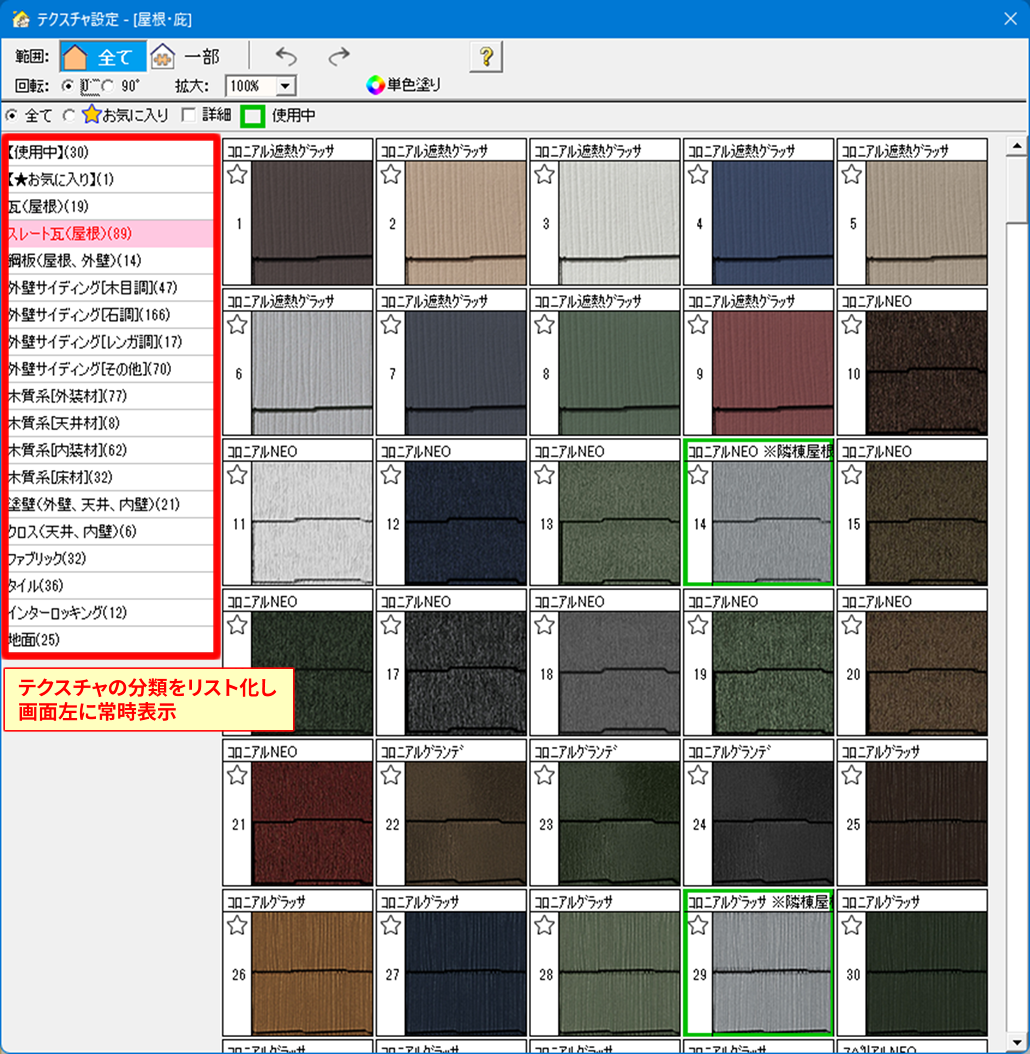Select 地面(25) category
The width and height of the screenshot is (1030, 1054).
pyautogui.click(x=110, y=640)
